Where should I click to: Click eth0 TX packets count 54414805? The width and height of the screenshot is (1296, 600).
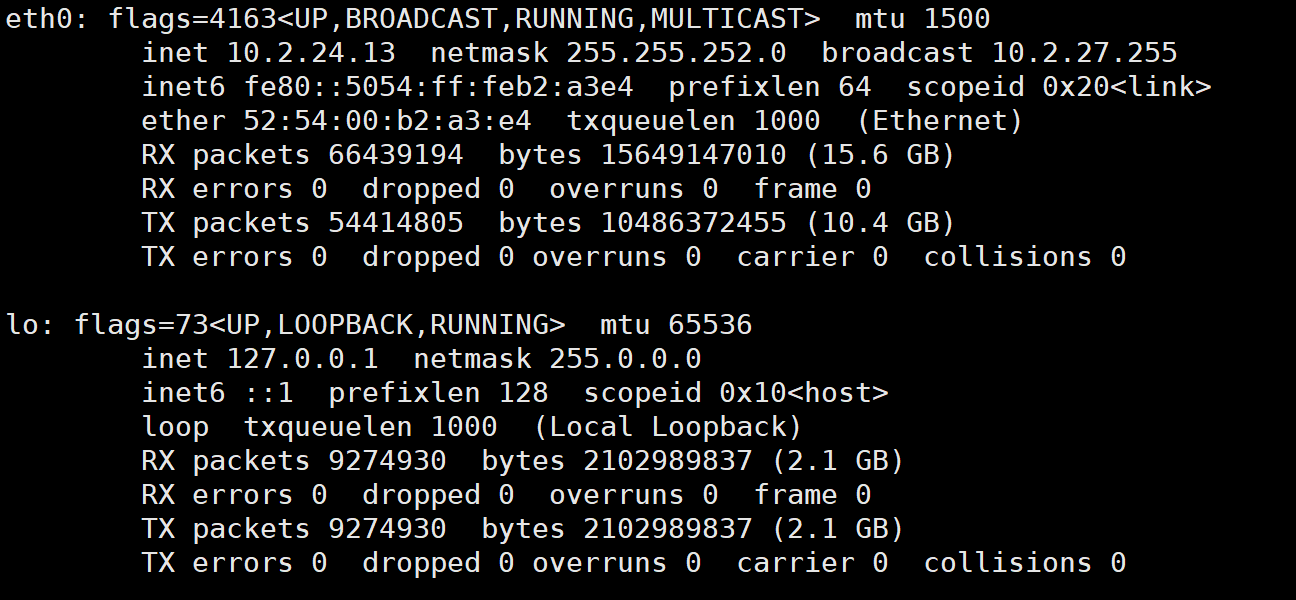(x=396, y=223)
